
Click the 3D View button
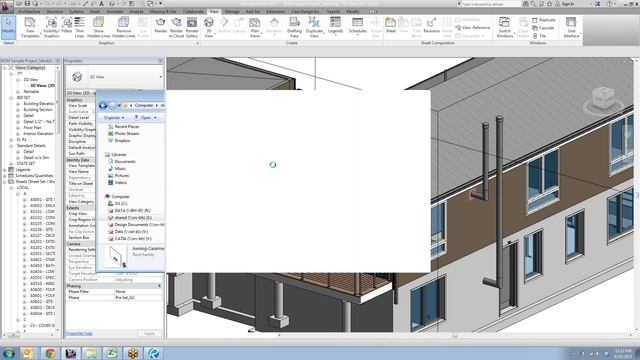point(209,27)
